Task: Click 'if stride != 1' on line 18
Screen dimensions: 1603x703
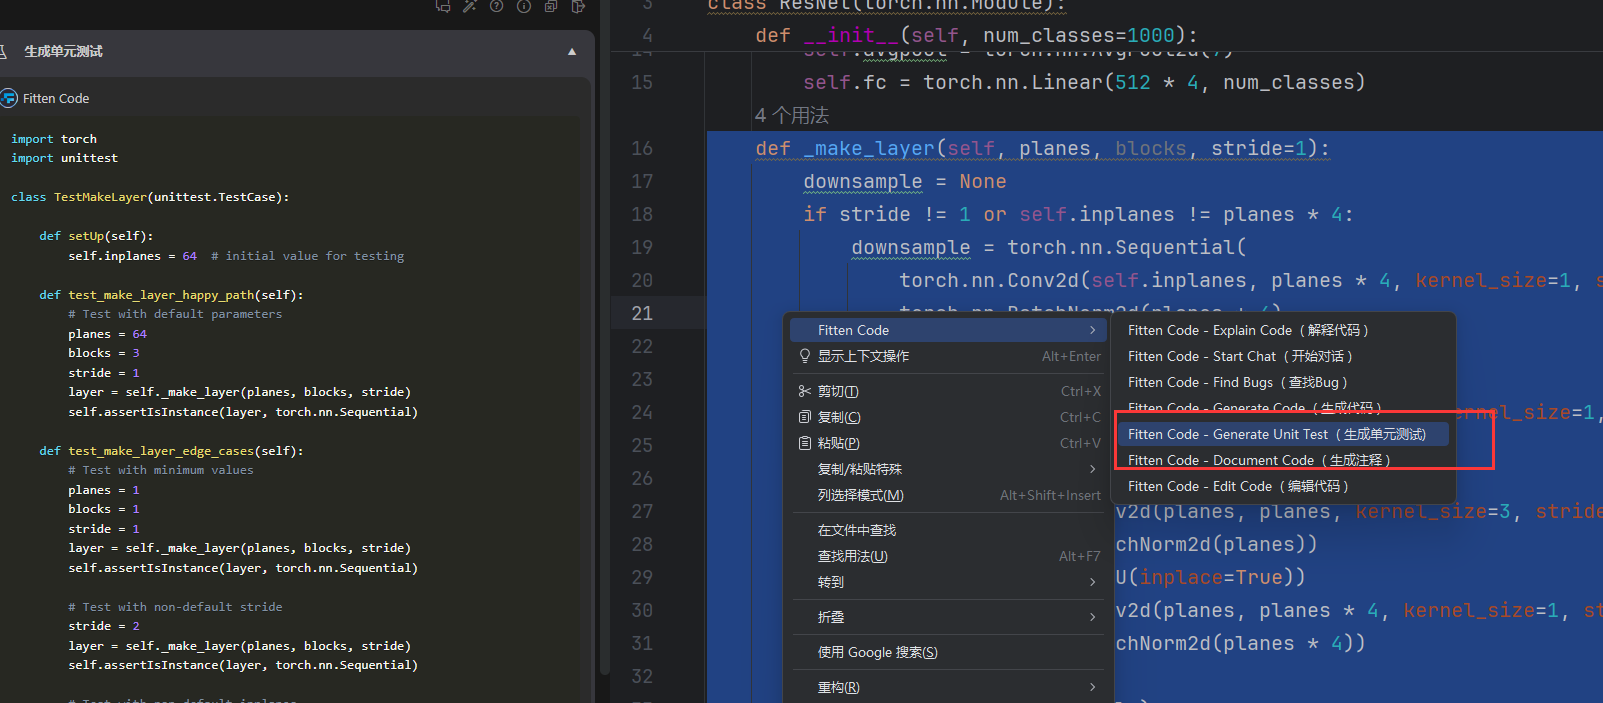Action: 887,215
